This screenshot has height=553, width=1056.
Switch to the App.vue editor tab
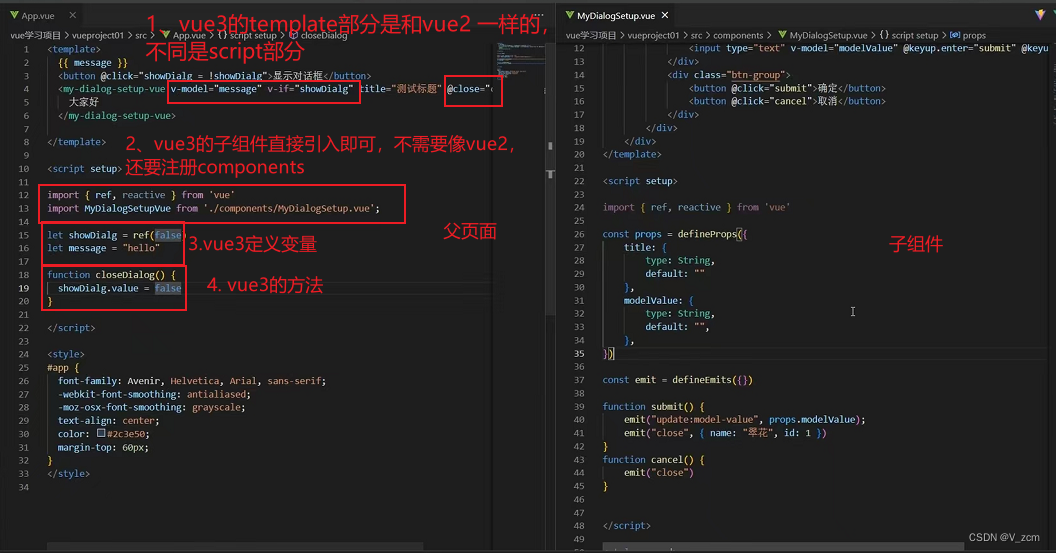pos(40,15)
